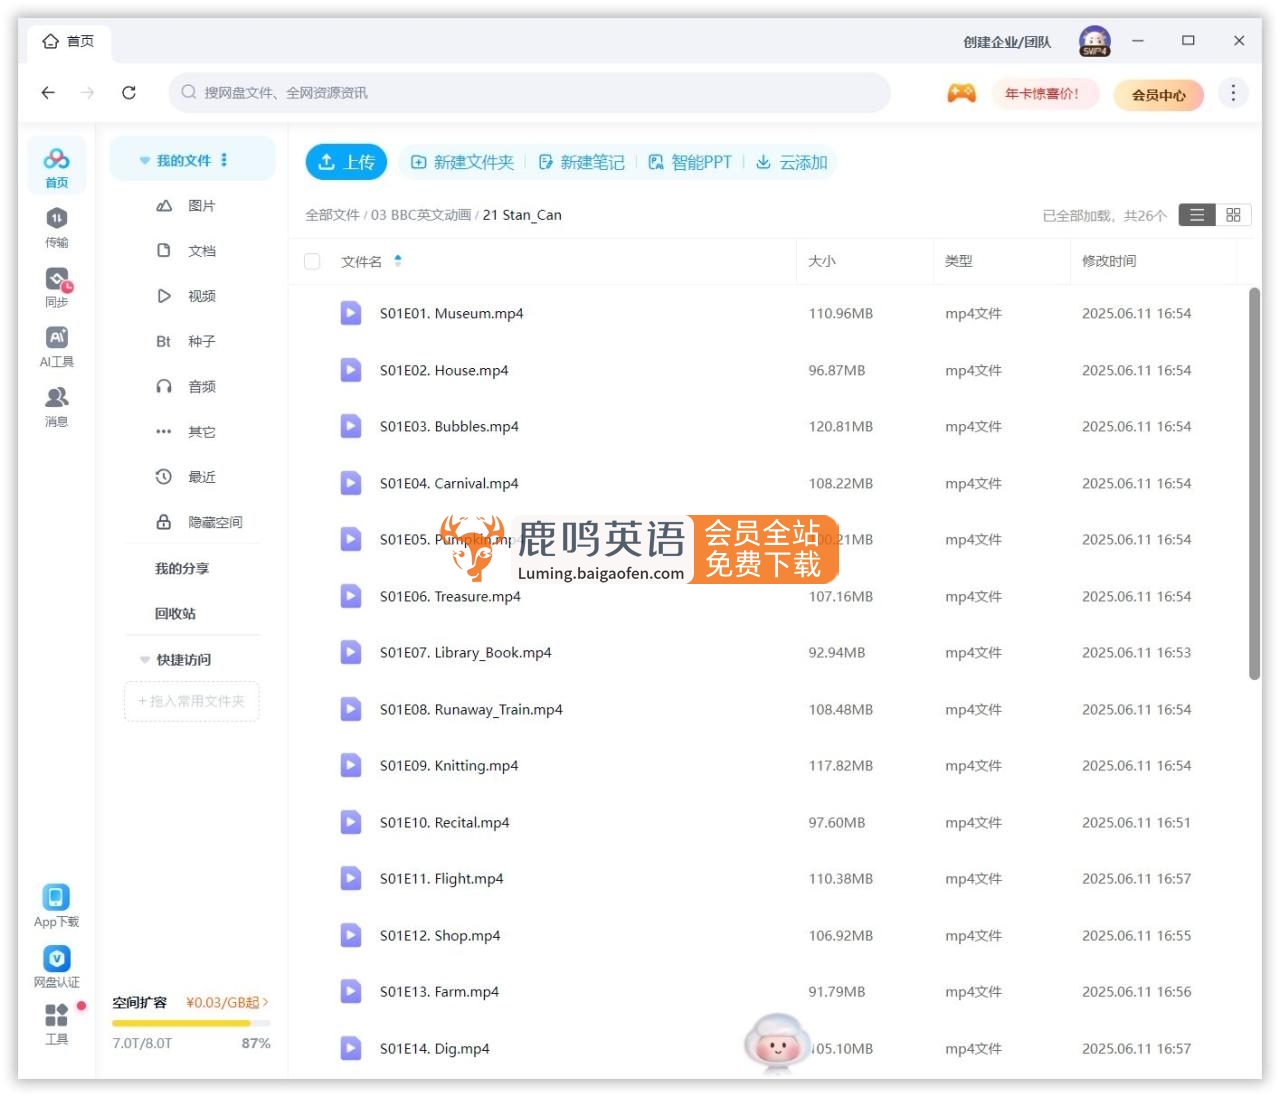Image resolution: width=1280 pixels, height=1097 pixels.
Task: Open 云添加 cloud add feature
Action: 791,161
